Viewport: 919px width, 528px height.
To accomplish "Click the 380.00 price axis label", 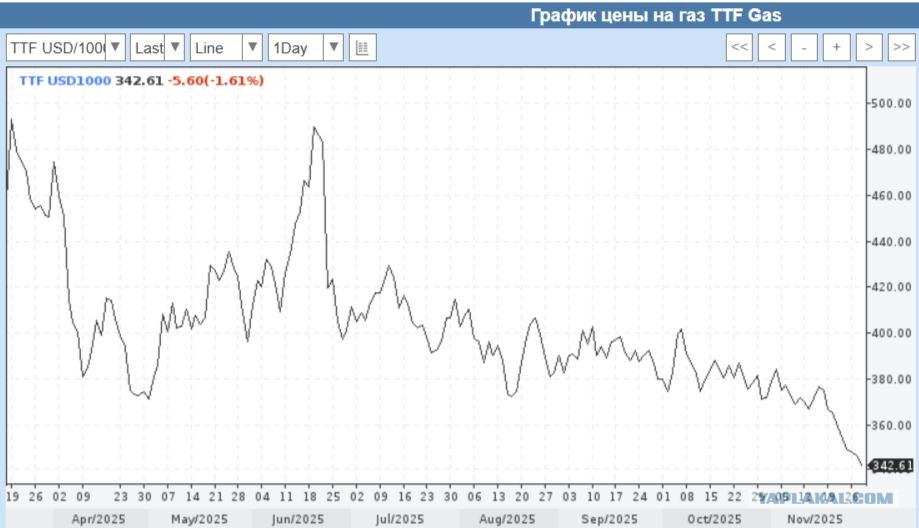I will click(891, 379).
